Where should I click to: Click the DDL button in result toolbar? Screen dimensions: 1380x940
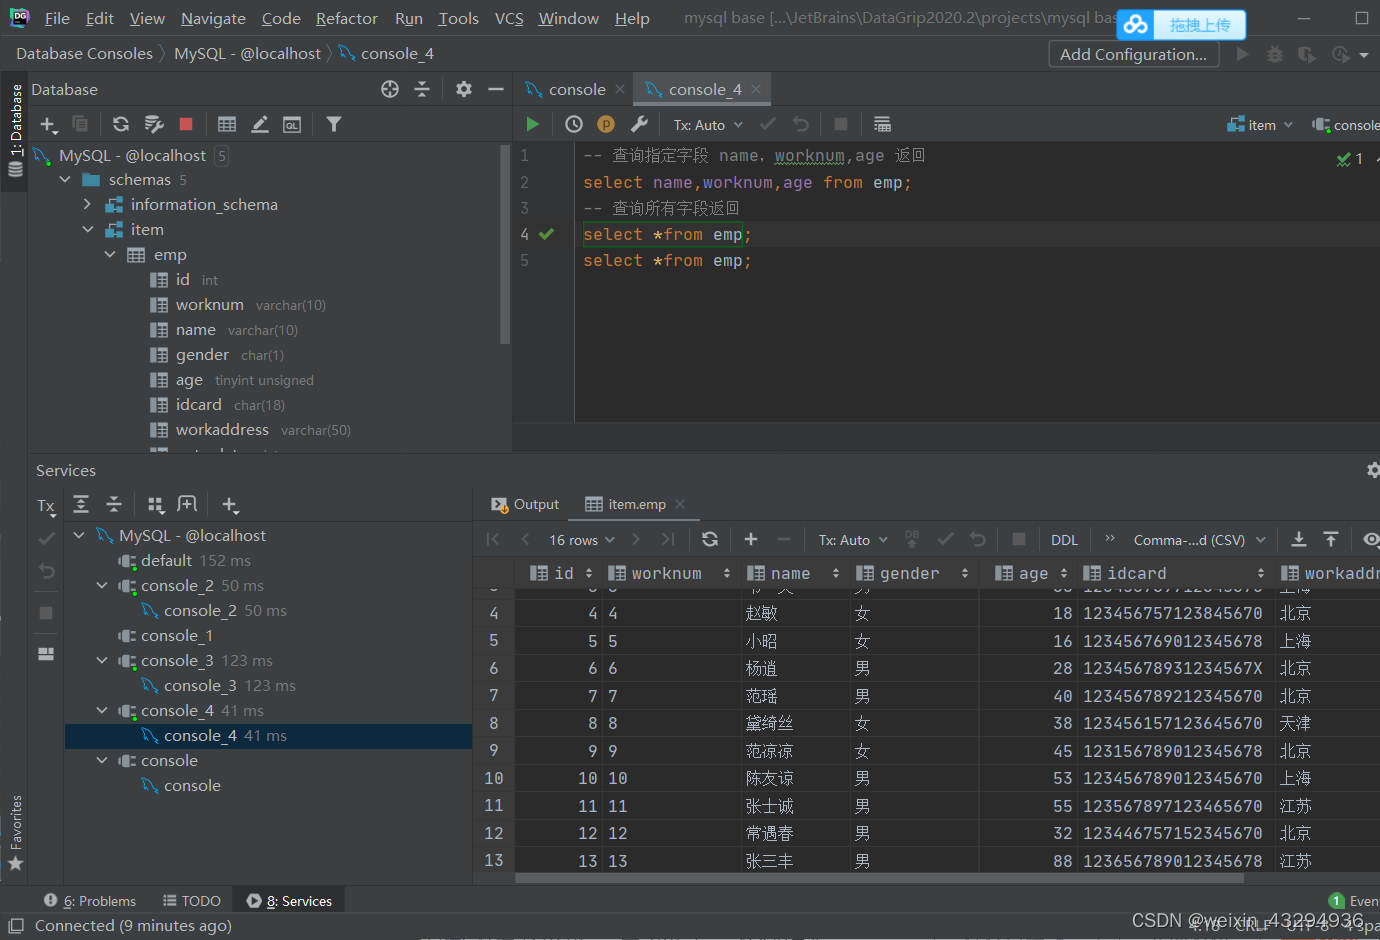(x=1064, y=540)
